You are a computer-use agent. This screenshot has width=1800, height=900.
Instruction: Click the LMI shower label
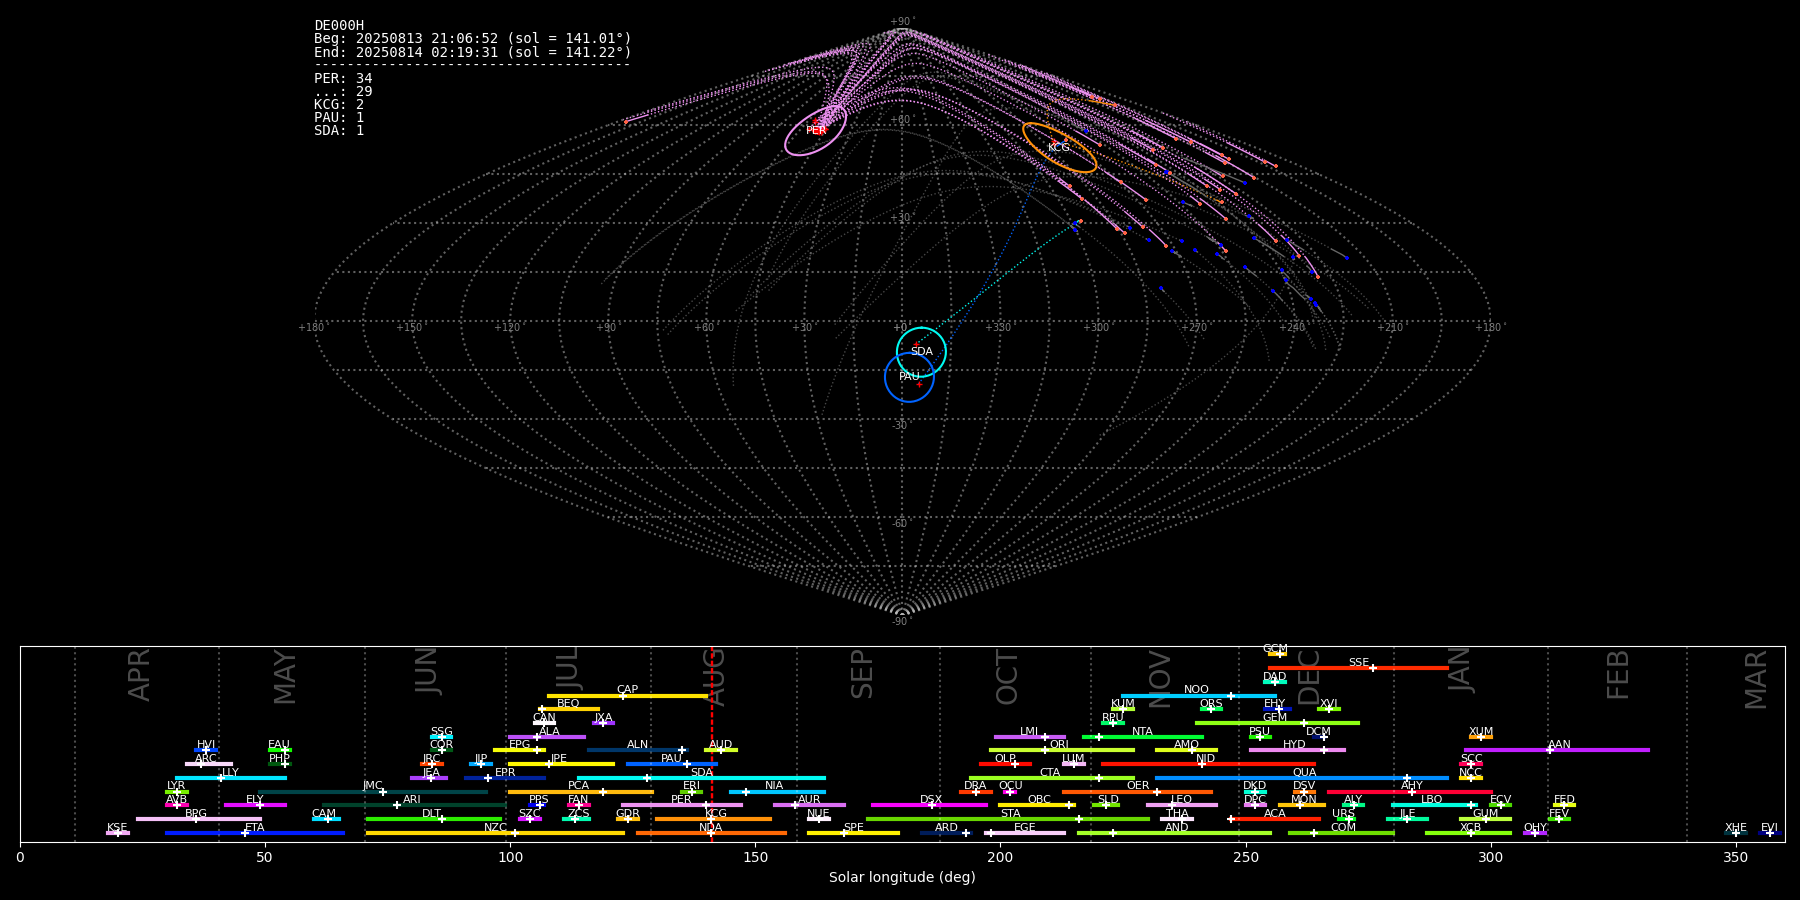point(1029,731)
